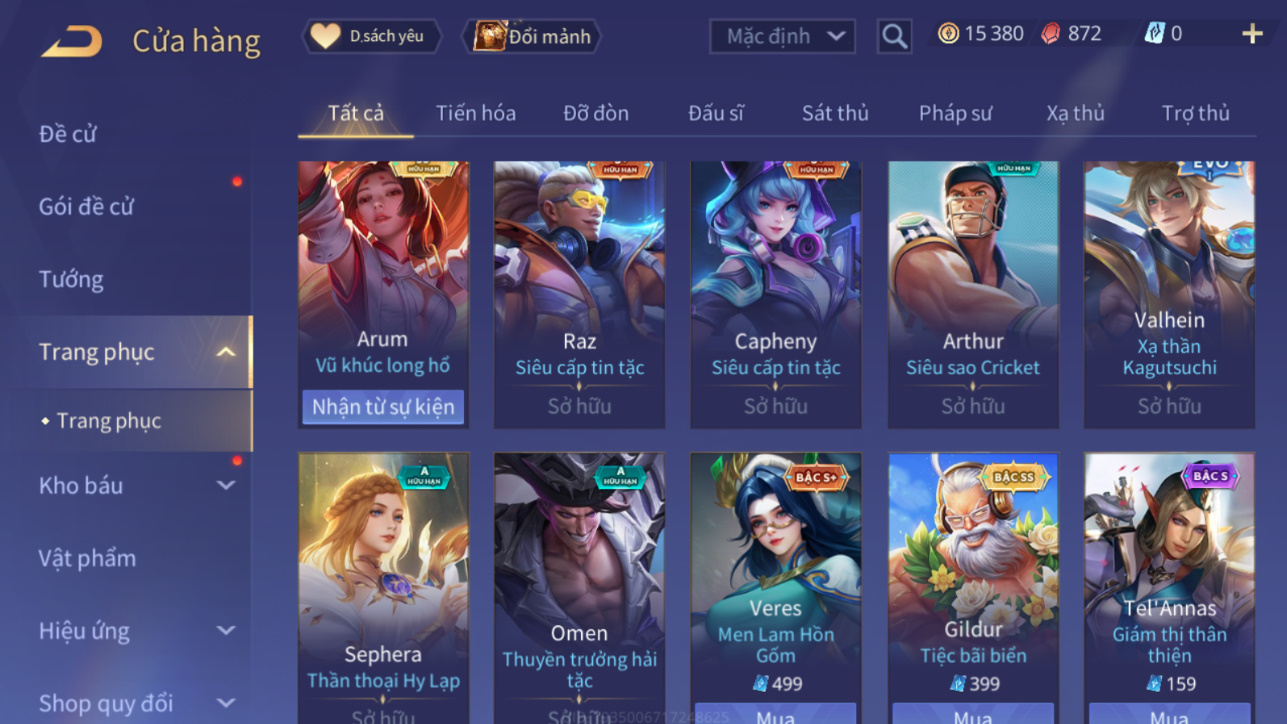The image size is (1287, 724).
Task: Expand the Hiệu ứng sidebar section
Action: click(x=226, y=631)
